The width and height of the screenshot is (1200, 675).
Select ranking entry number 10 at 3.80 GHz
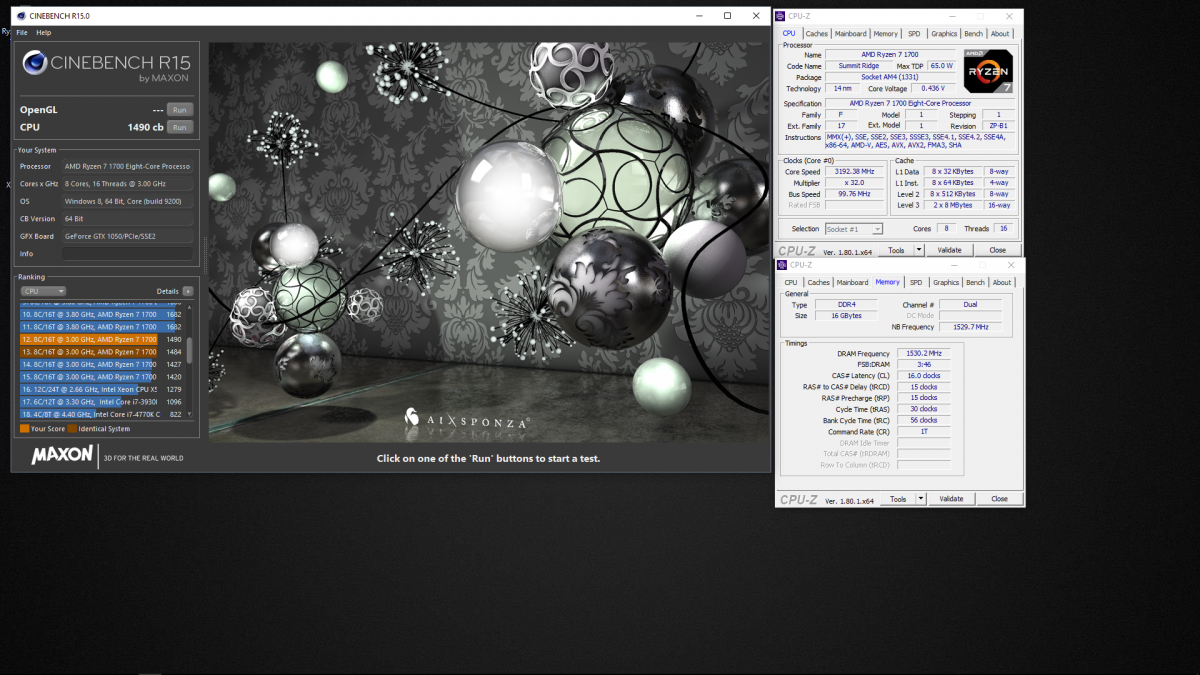pos(101,314)
